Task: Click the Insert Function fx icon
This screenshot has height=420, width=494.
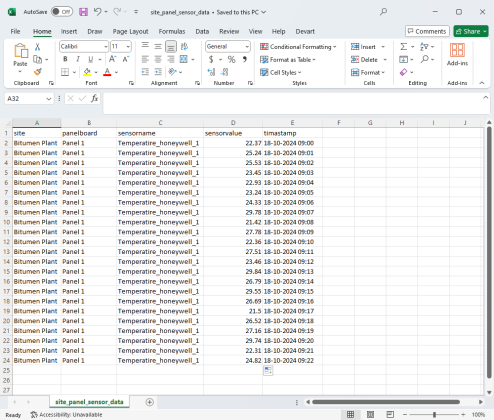Action: (95, 98)
